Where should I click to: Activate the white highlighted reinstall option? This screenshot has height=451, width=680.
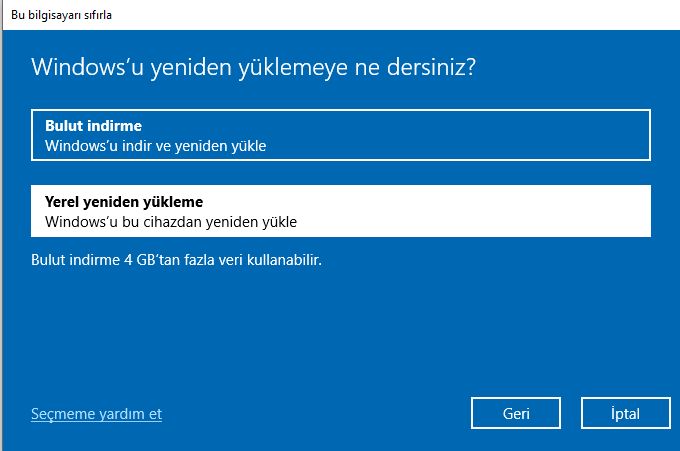[340, 211]
